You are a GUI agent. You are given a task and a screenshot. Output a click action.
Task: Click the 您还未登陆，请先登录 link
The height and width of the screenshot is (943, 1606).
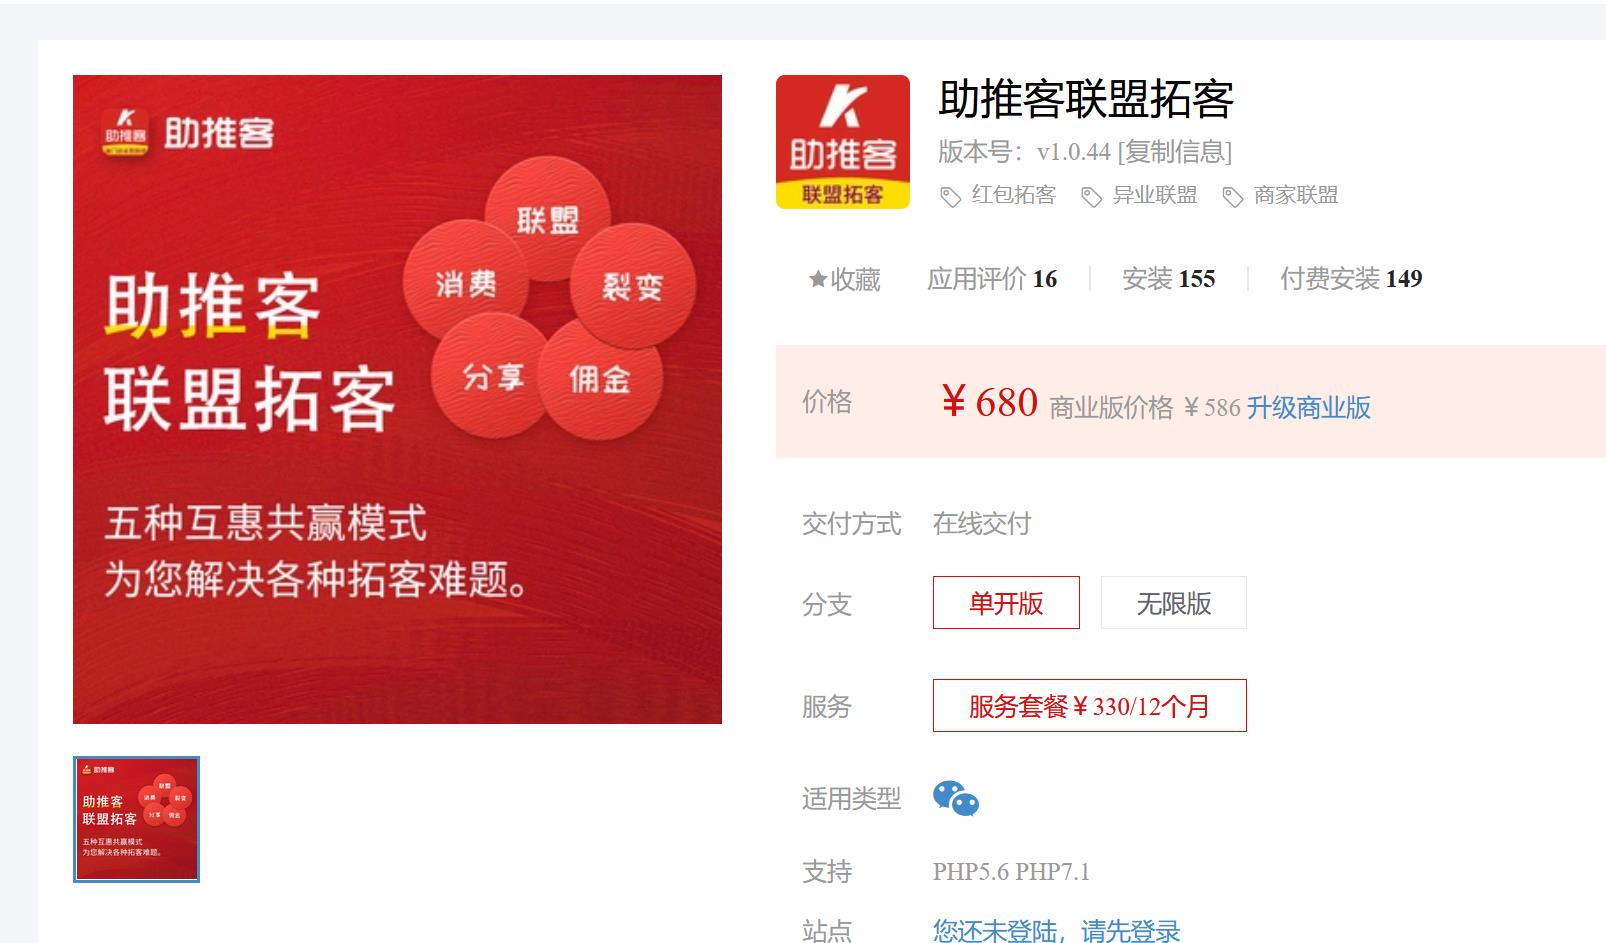1056,931
